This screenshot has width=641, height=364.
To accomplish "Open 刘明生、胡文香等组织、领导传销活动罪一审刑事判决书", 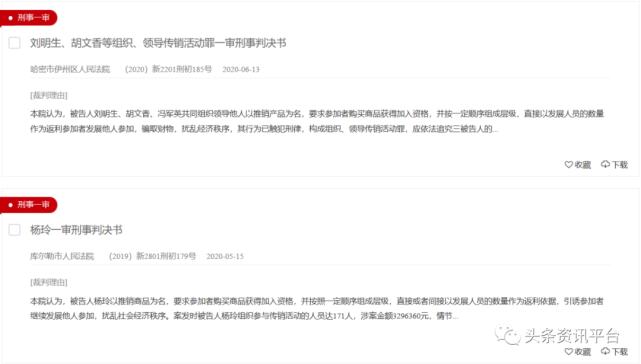I will pos(158,43).
